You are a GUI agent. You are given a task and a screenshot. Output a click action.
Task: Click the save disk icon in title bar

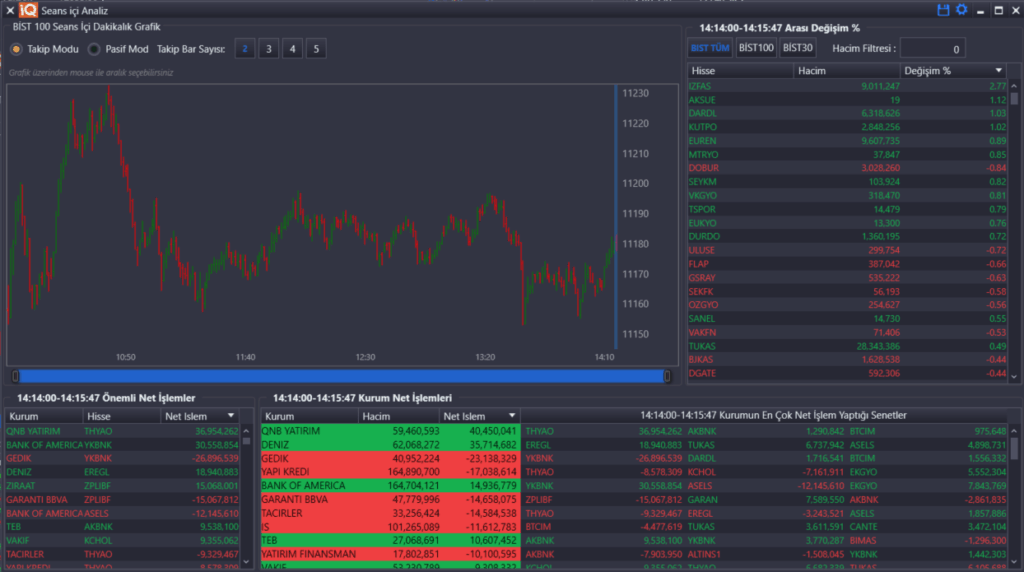click(x=943, y=10)
